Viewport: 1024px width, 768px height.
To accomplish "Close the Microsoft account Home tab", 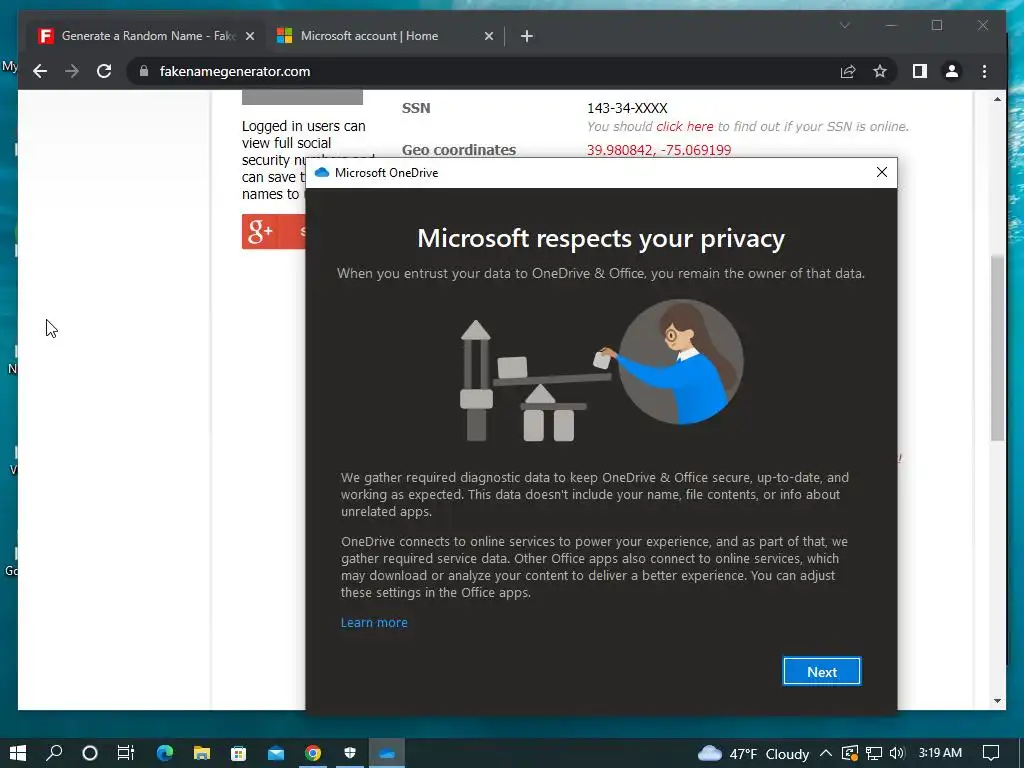I will pos(488,36).
